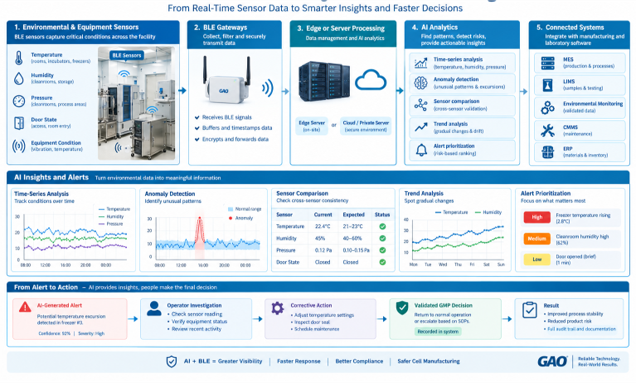Click 'Encrypts and forwards data' list item
The image size is (636, 383).
pyautogui.click(x=235, y=139)
